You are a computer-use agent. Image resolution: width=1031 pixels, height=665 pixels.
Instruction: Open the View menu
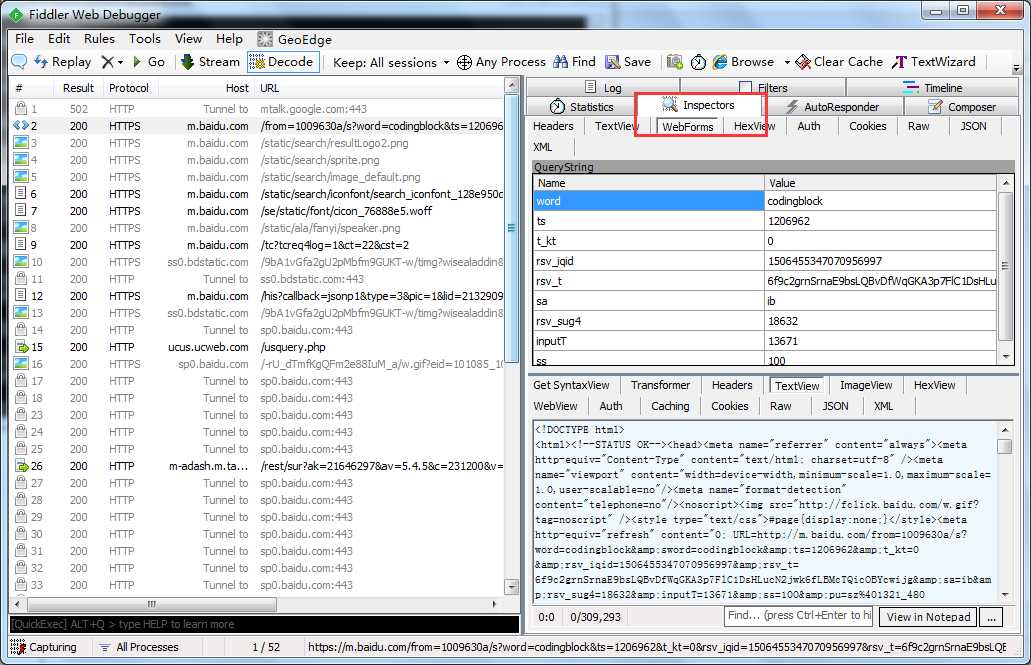(189, 39)
